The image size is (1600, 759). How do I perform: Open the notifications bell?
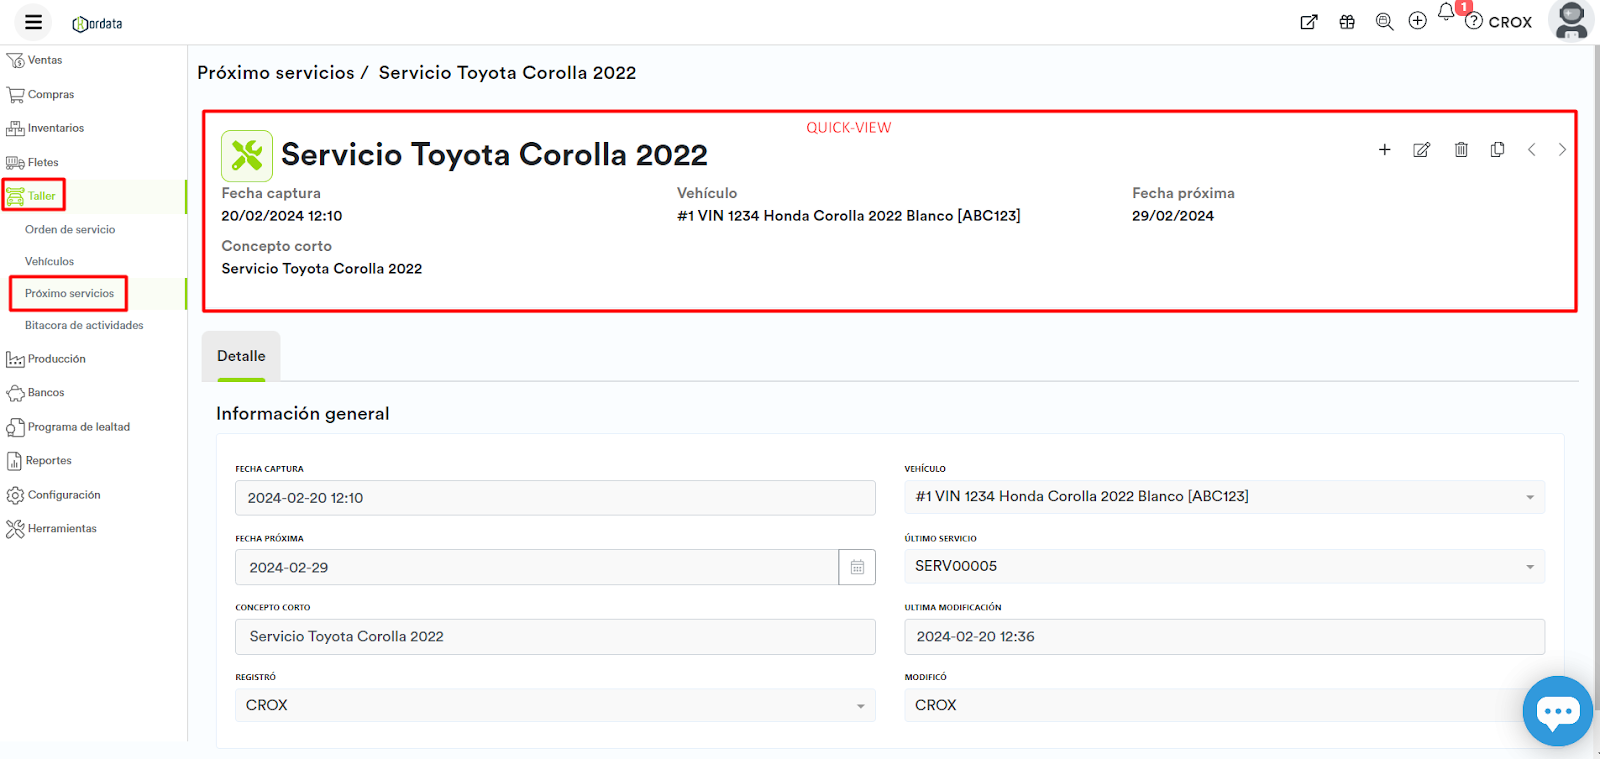click(1446, 13)
